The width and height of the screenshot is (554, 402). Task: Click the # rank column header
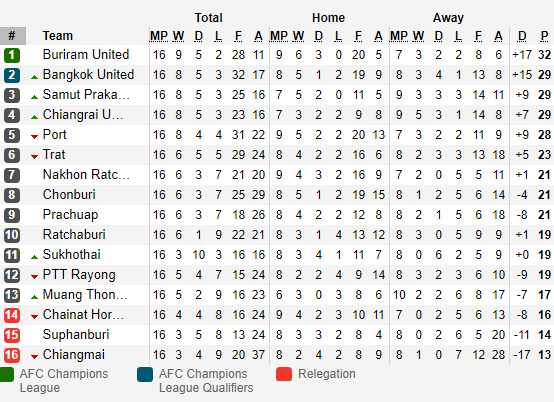click(13, 36)
